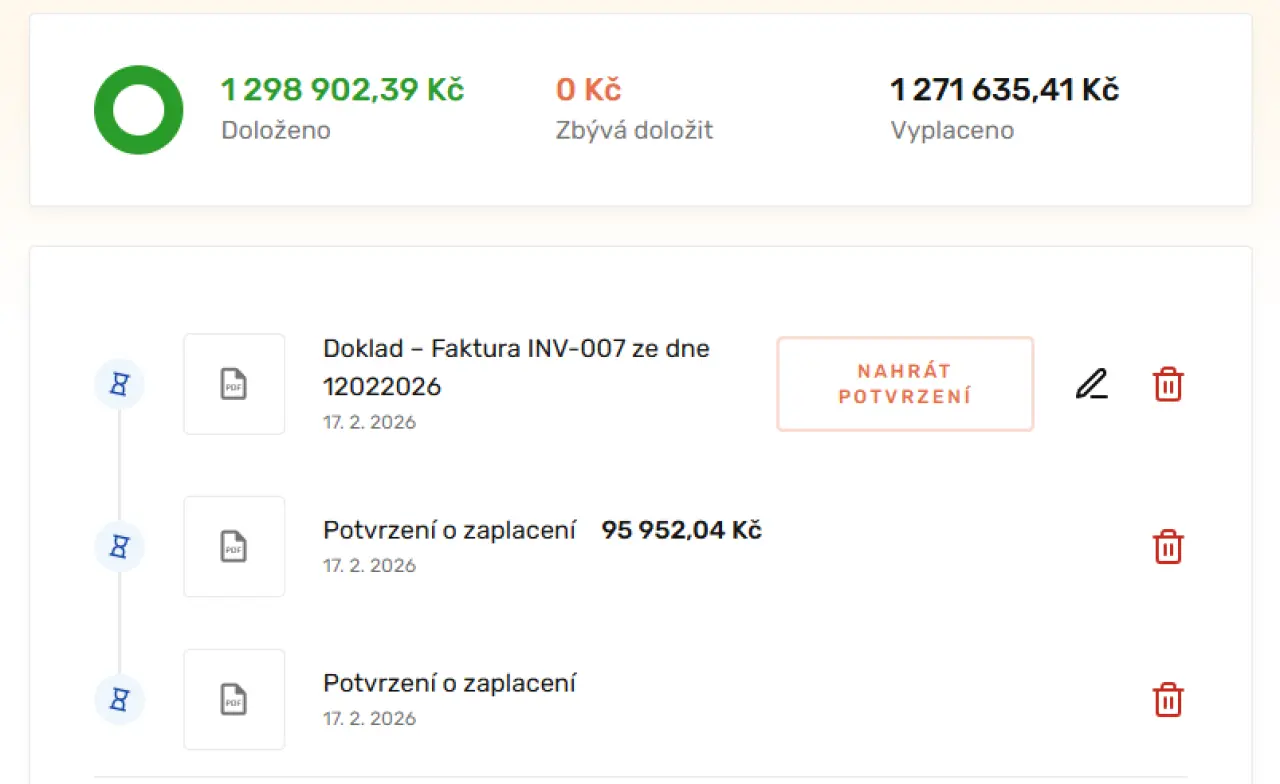Click the hourglass icon on the last confirmation row
The height and width of the screenshot is (784, 1280).
click(119, 700)
